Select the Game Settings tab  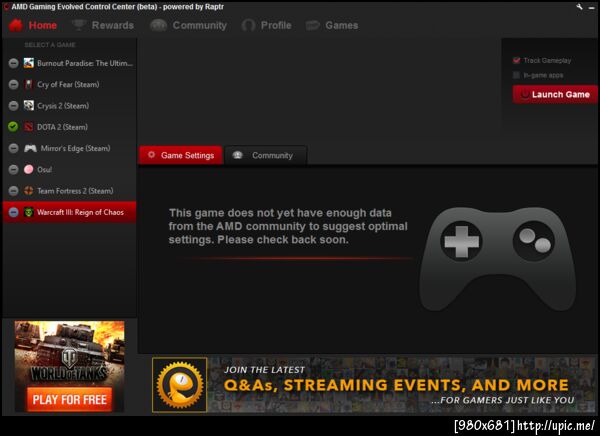point(181,155)
